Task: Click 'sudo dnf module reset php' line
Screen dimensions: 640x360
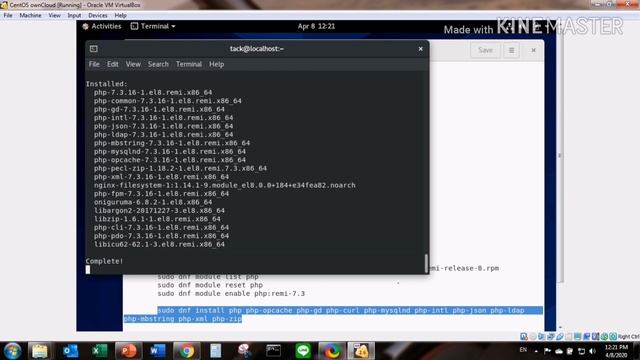Action: pyautogui.click(x=210, y=285)
